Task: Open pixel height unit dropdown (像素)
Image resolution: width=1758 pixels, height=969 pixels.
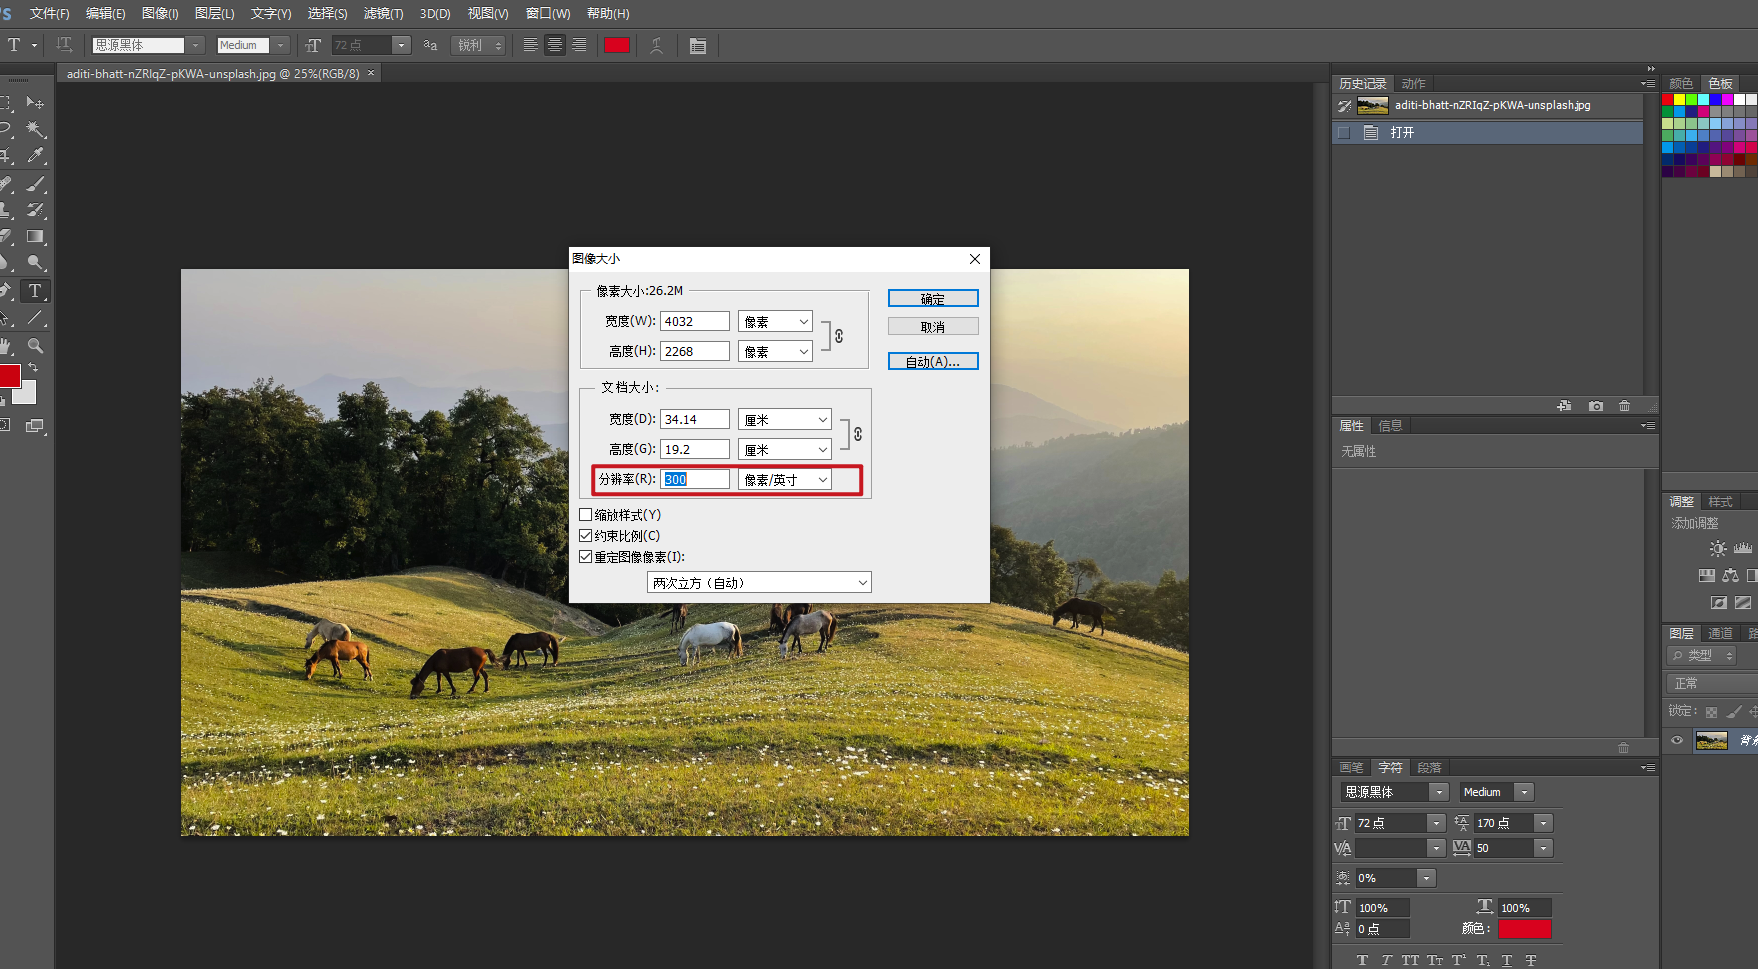Action: (775, 352)
